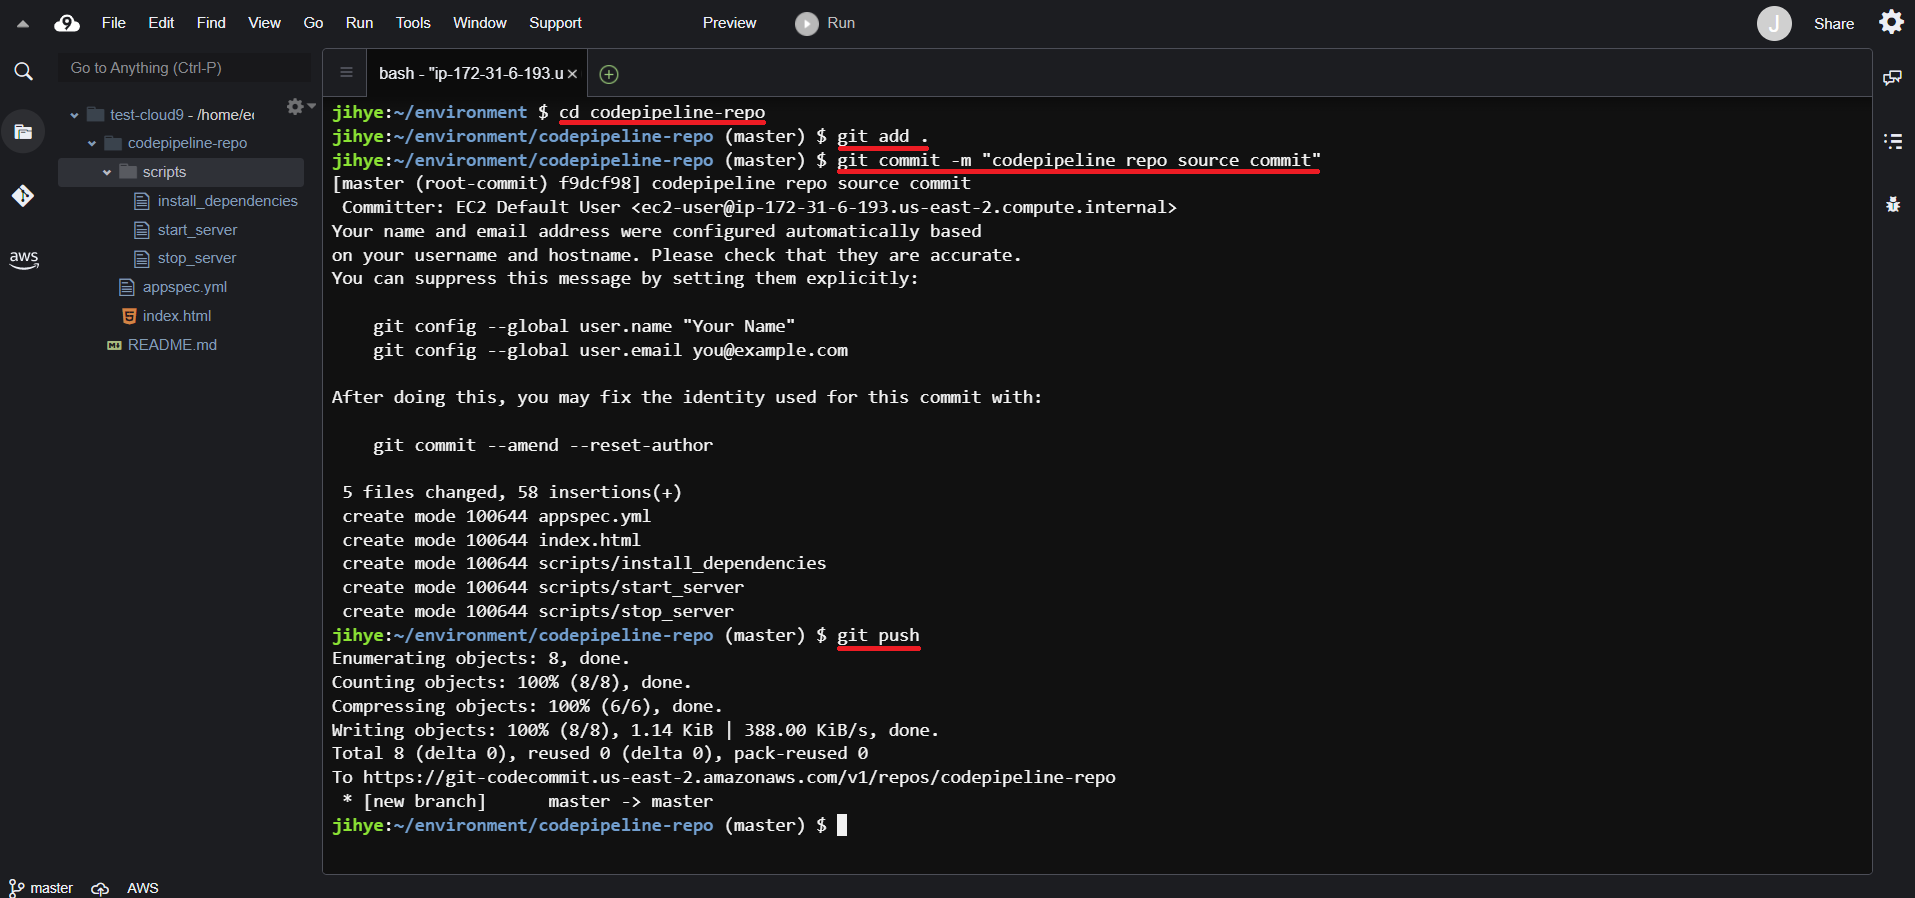Open file tree settings gear
Screen dimensions: 1915x898
[296, 106]
